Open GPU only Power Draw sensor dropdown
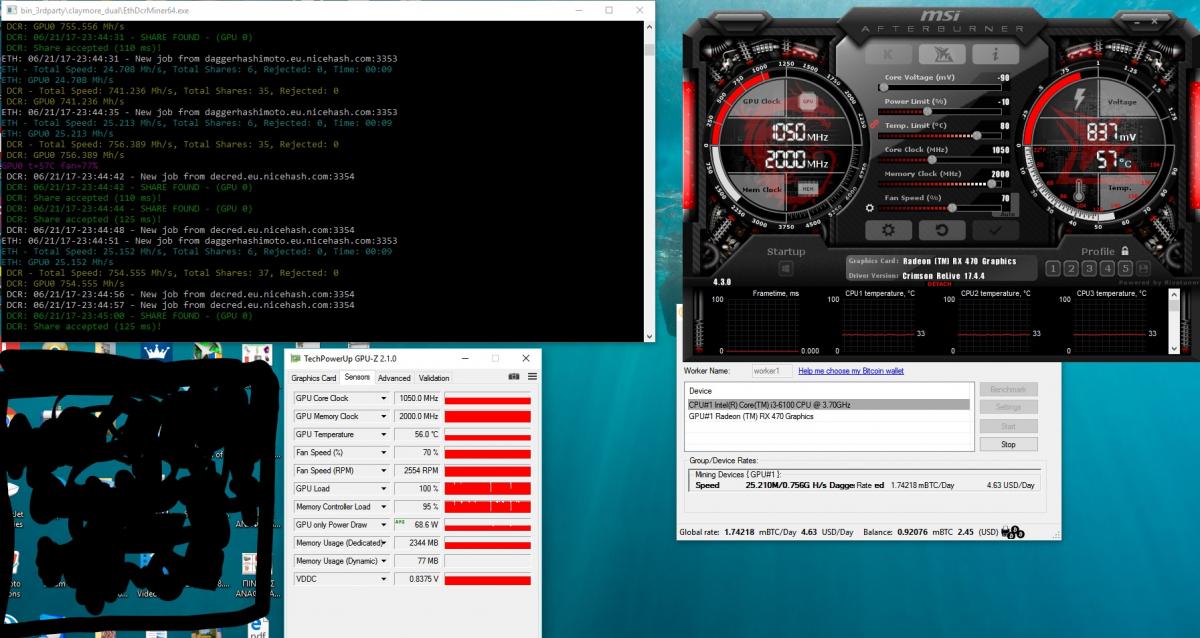Image resolution: width=1200 pixels, height=638 pixels. point(383,524)
